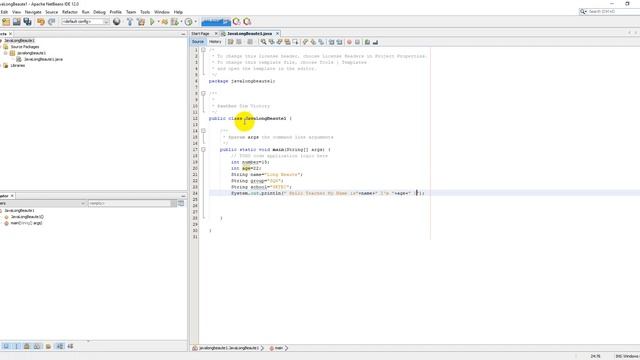Switch to the Start Page tab

click(200, 33)
